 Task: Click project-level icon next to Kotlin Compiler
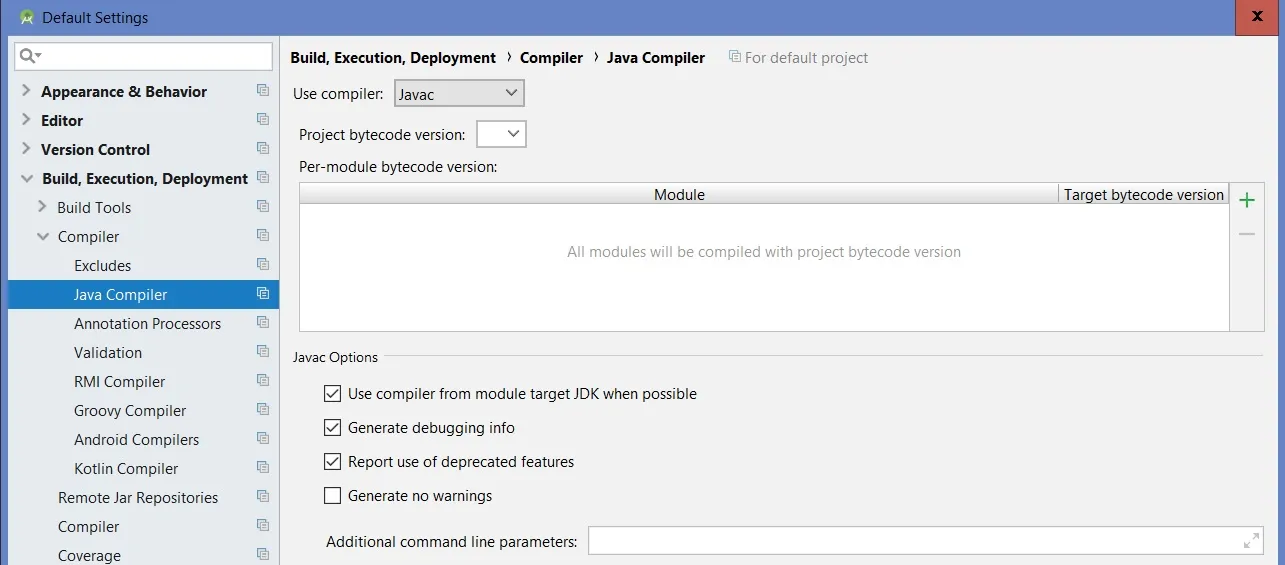[263, 468]
